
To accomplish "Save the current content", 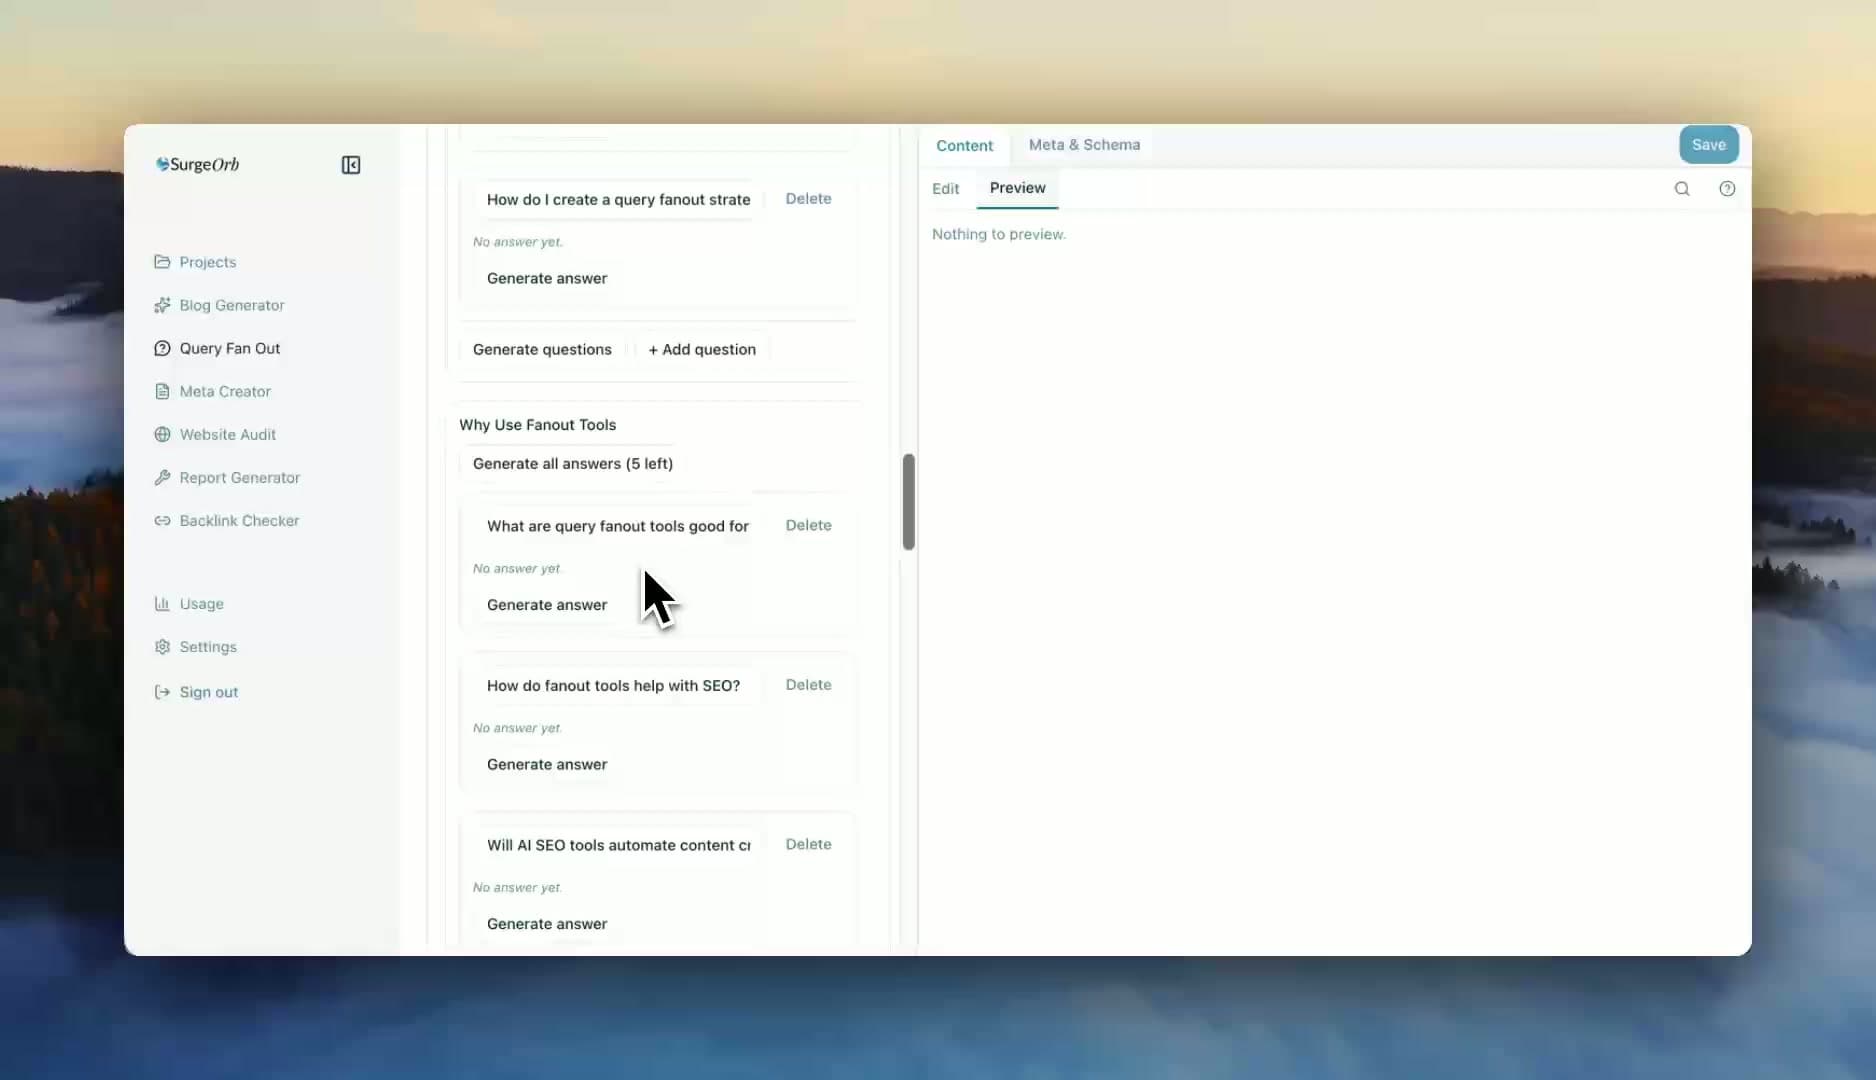I will 1707,143.
